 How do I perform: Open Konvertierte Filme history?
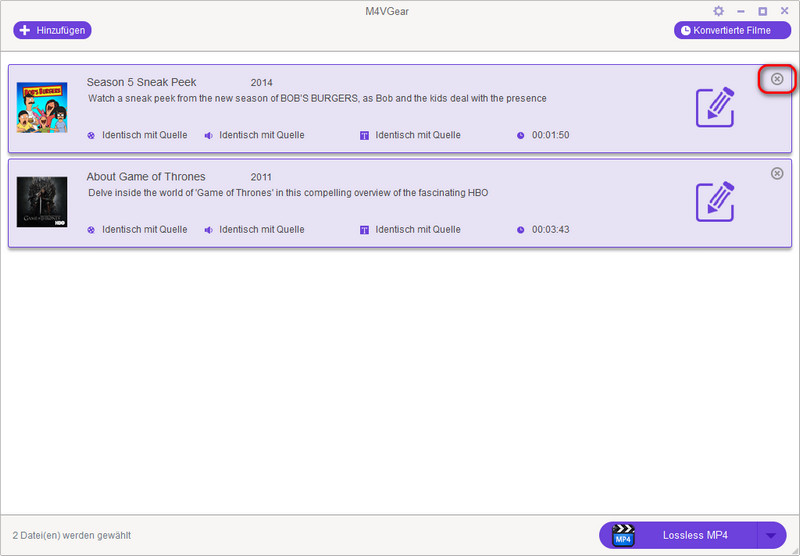tap(732, 30)
